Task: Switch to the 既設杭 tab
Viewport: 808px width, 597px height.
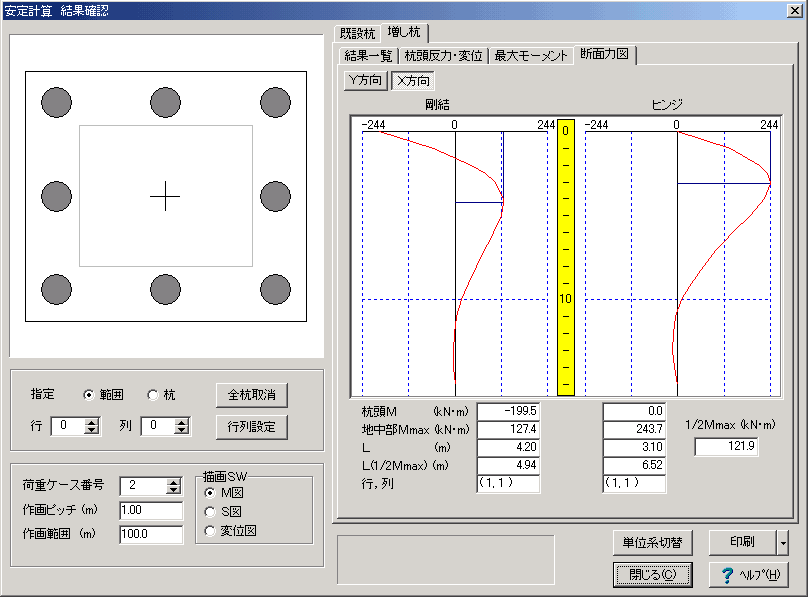Action: point(357,34)
